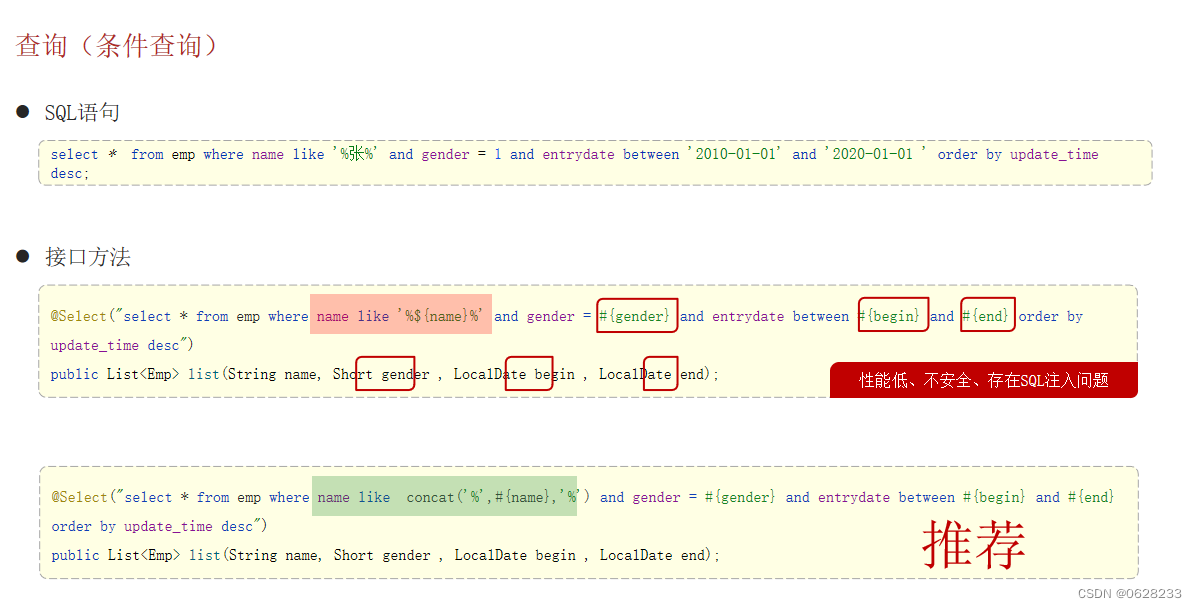The height and width of the screenshot is (608, 1197).
Task: Click #{begin} in the concat query annotation
Action: tap(994, 497)
